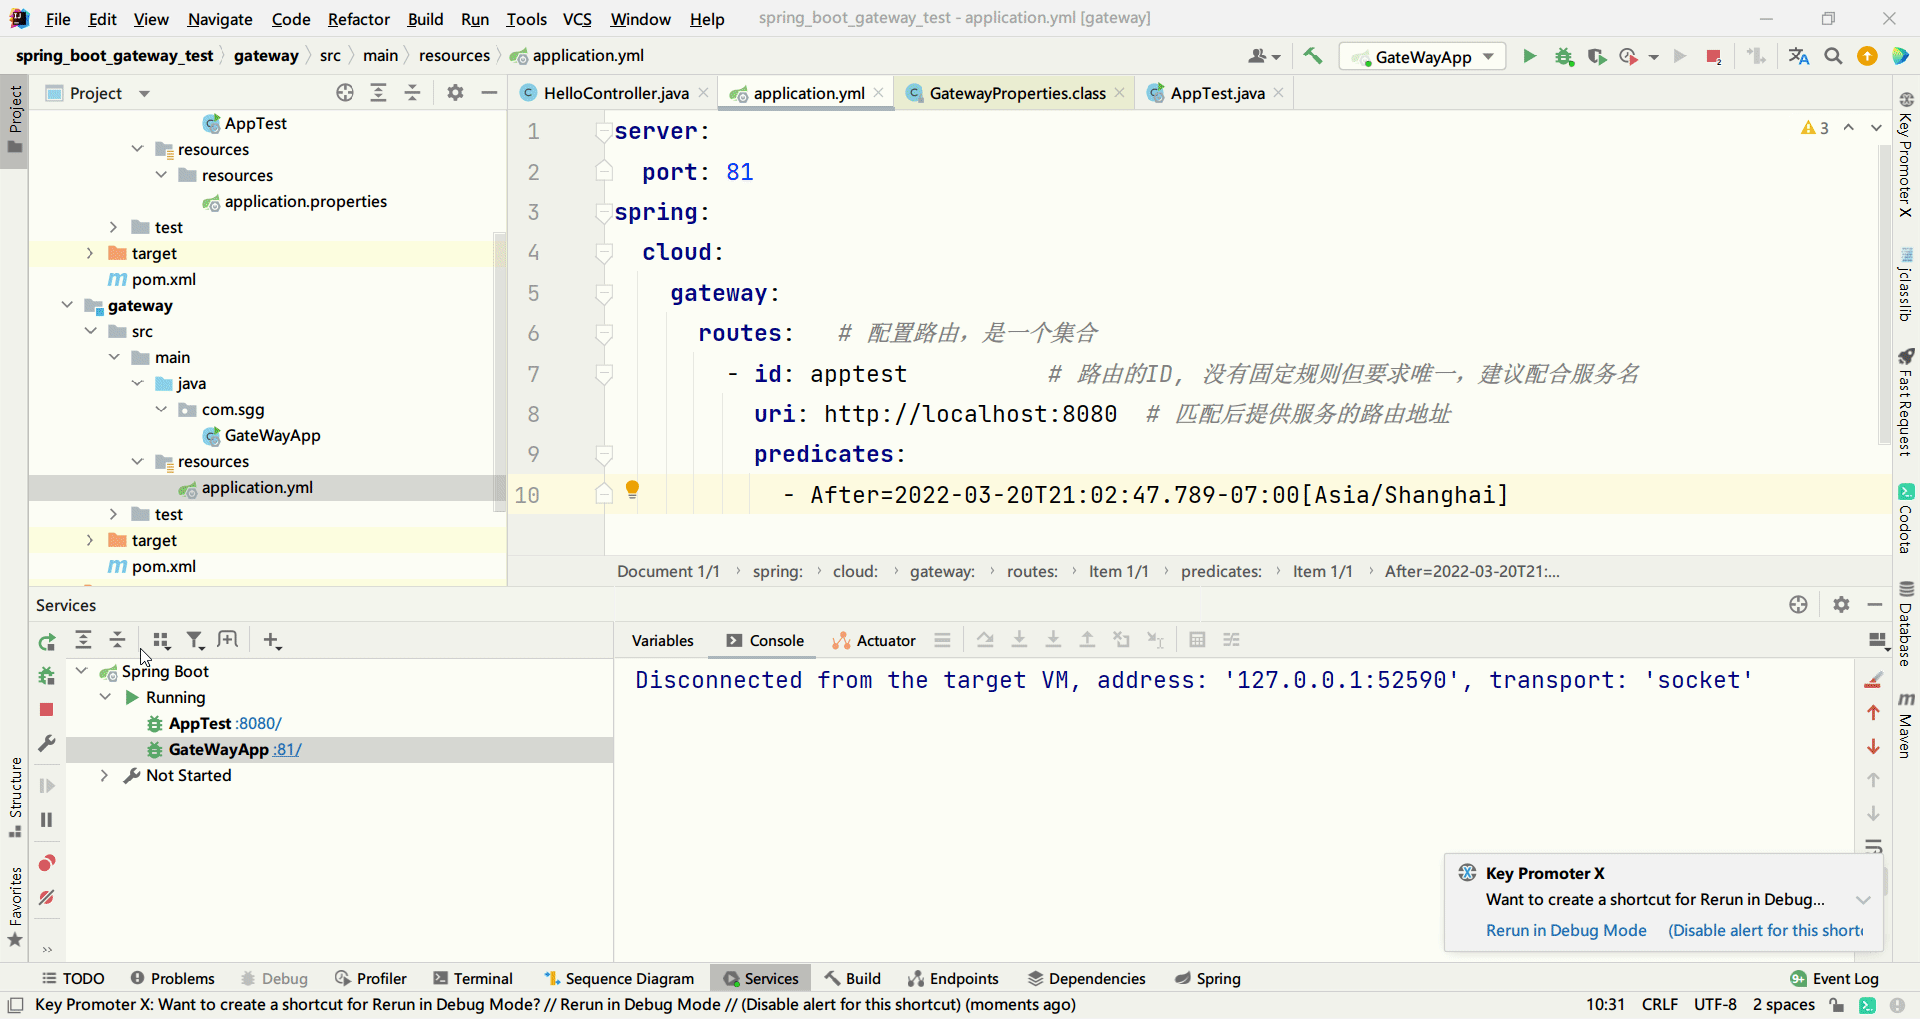Click the Rerun in Debug Mode link

[x=1566, y=930]
